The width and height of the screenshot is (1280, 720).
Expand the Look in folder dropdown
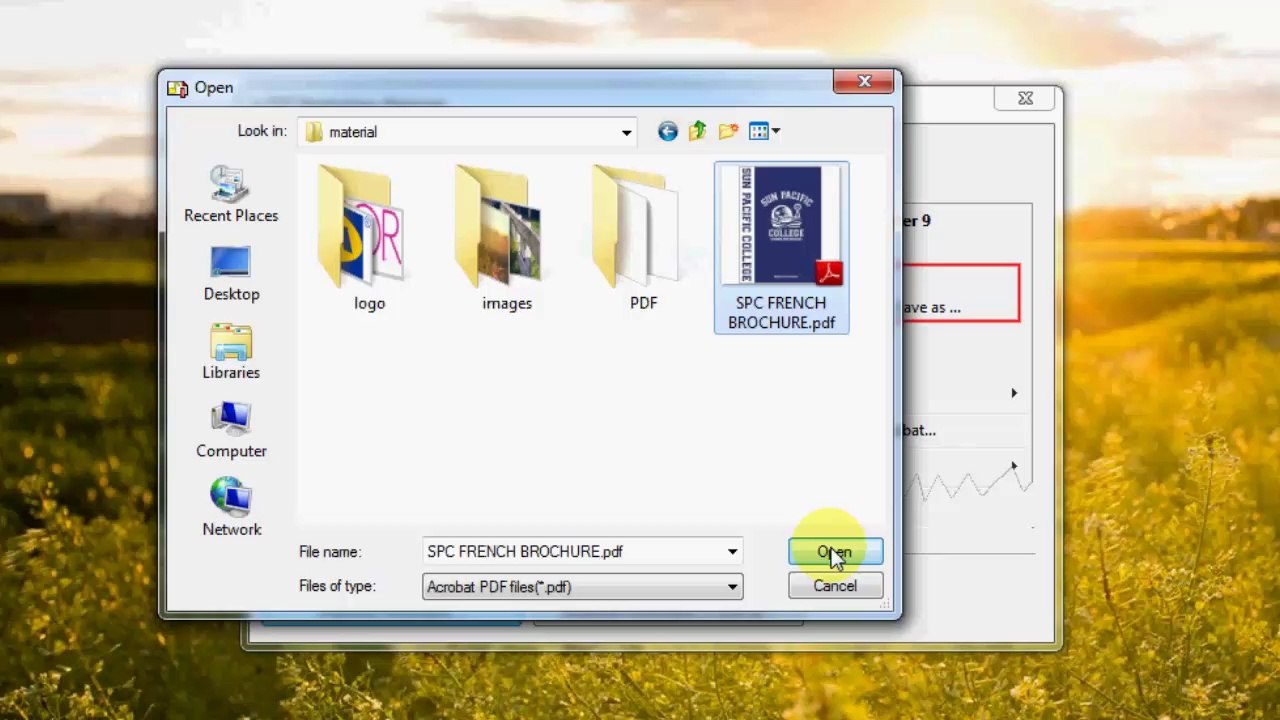click(x=626, y=132)
